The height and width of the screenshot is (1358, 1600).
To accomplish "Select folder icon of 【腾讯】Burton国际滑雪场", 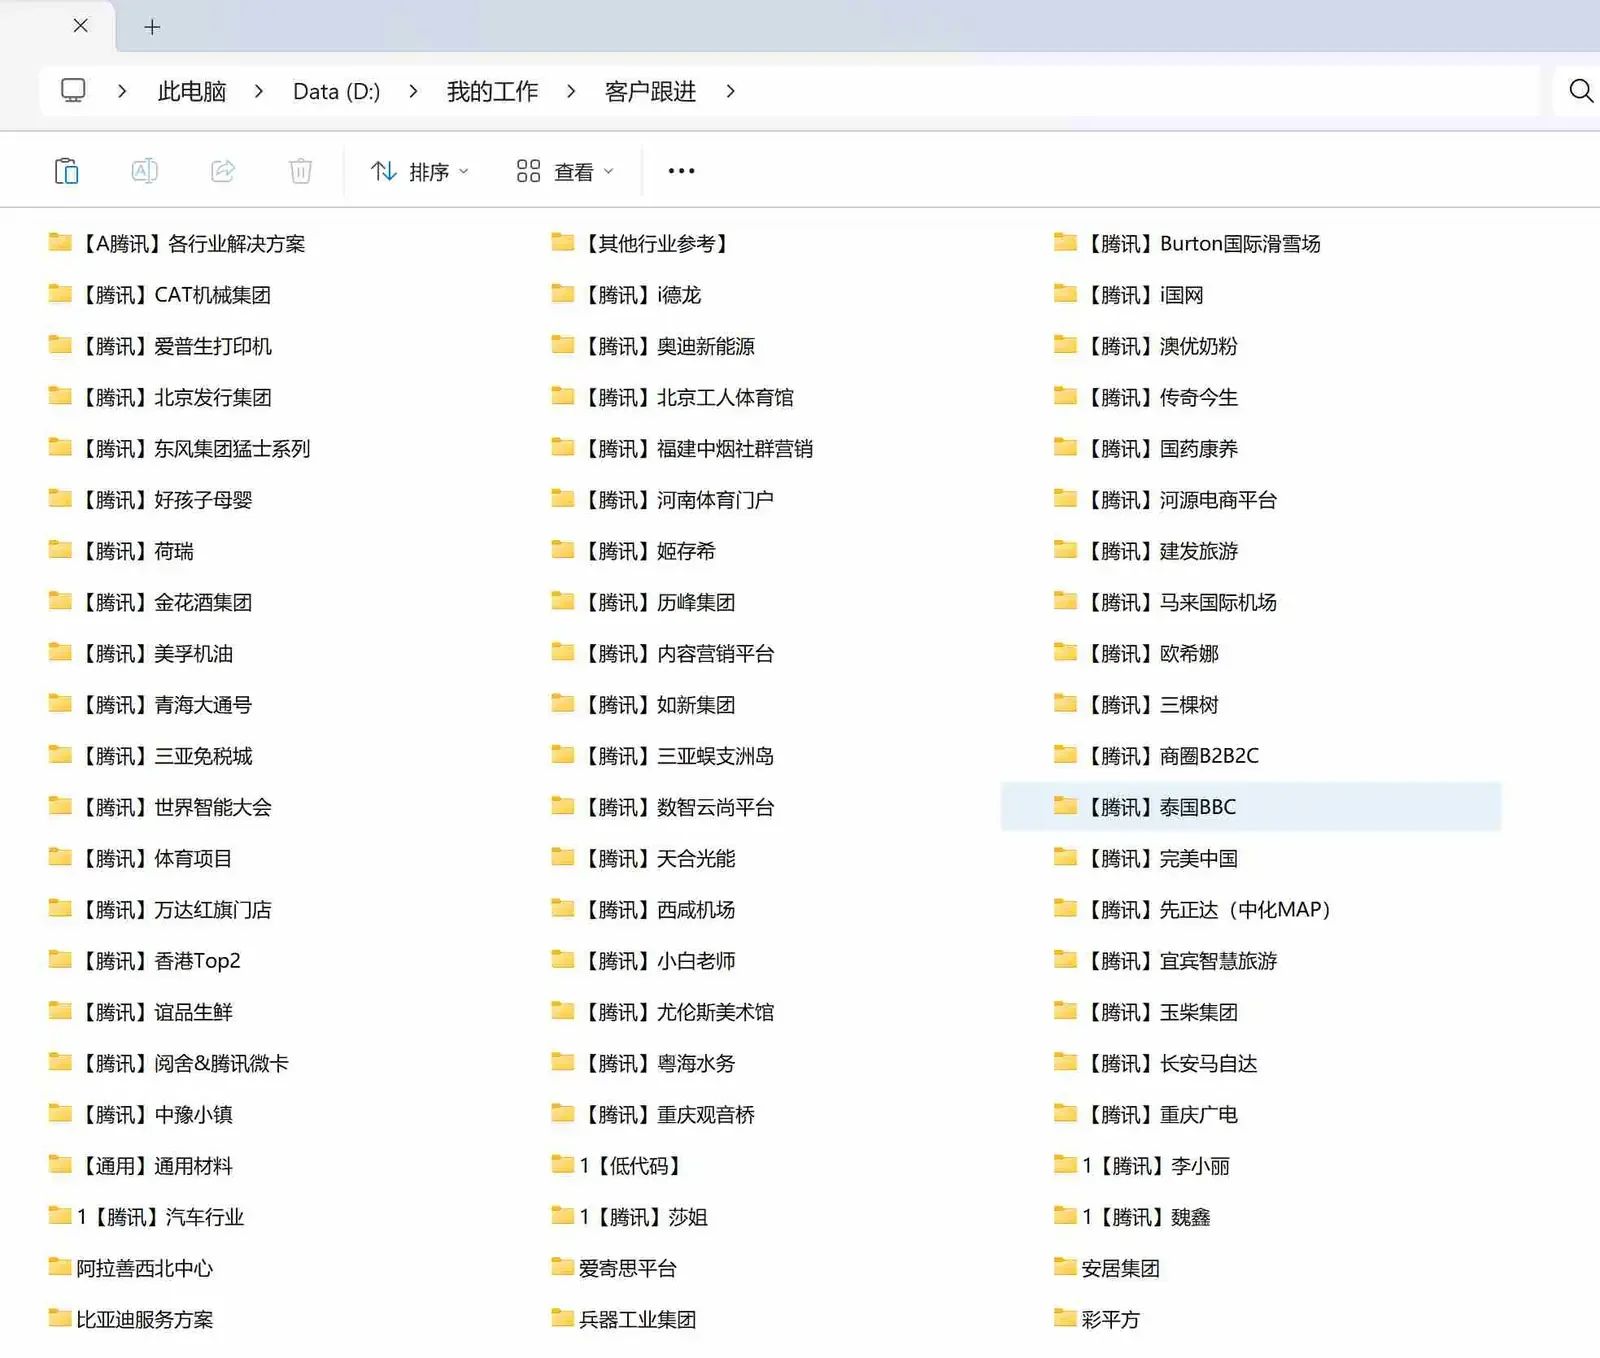I will (x=1066, y=242).
